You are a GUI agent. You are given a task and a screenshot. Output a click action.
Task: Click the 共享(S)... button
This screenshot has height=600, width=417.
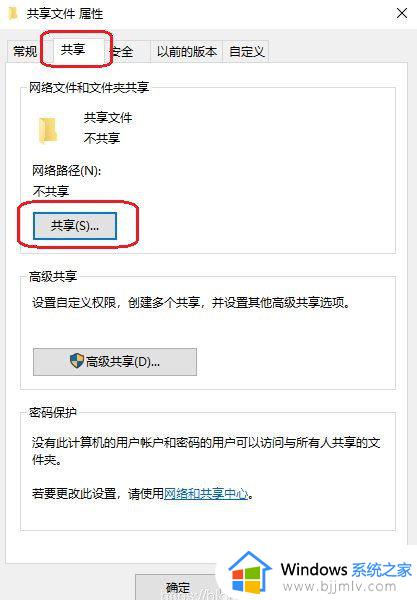75,226
